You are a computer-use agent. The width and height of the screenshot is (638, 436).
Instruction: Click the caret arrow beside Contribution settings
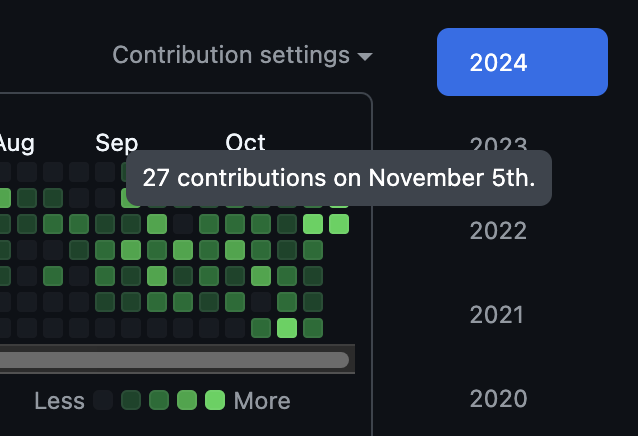pos(365,57)
